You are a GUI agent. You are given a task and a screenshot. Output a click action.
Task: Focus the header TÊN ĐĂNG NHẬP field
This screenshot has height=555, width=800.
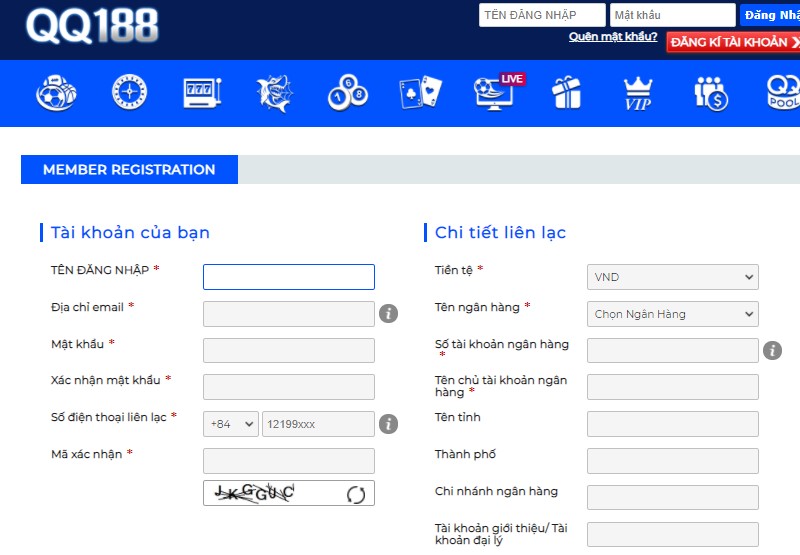point(542,15)
